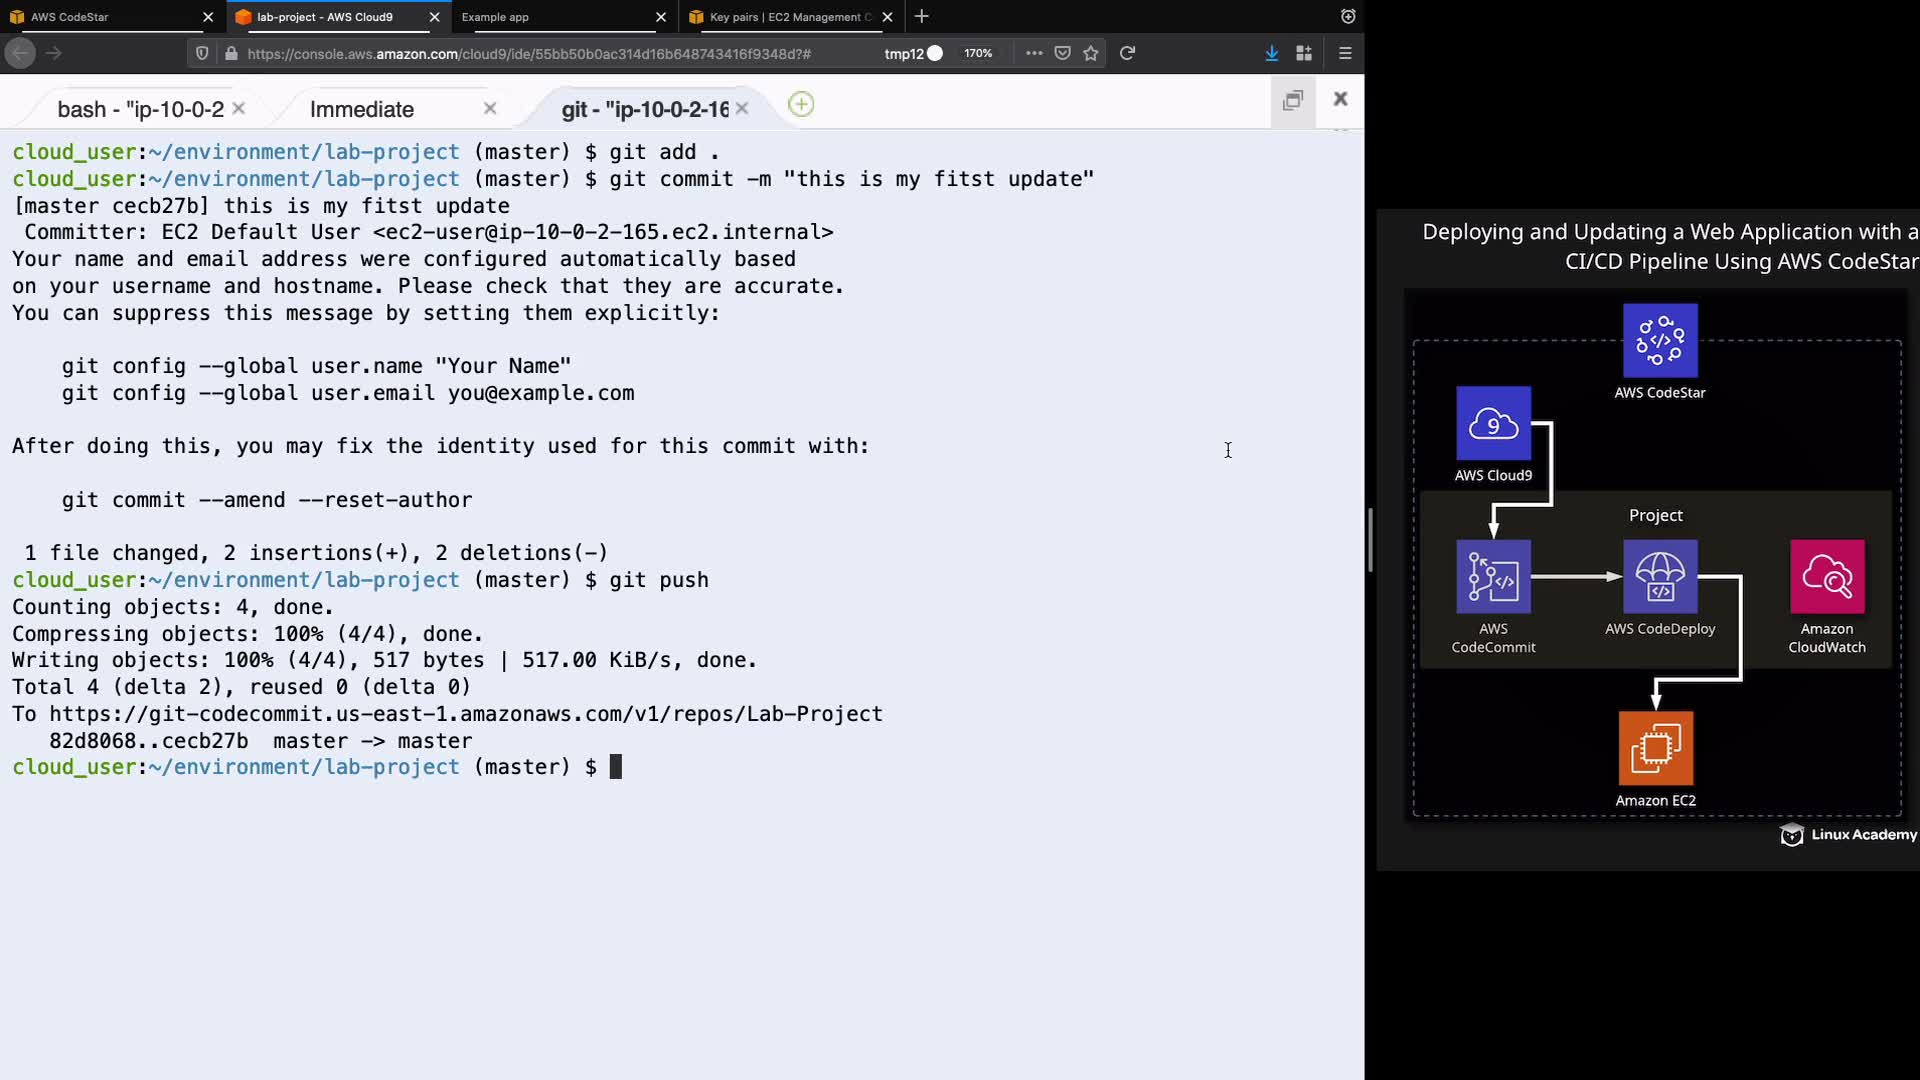Screen dimensions: 1920x1080
Task: Switch to the Immediate tab
Action: tap(362, 109)
